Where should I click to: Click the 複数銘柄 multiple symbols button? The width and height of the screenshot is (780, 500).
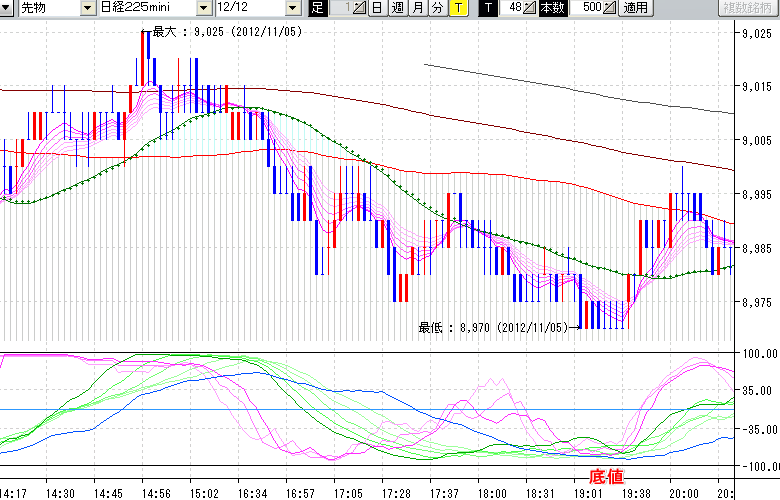tap(748, 8)
